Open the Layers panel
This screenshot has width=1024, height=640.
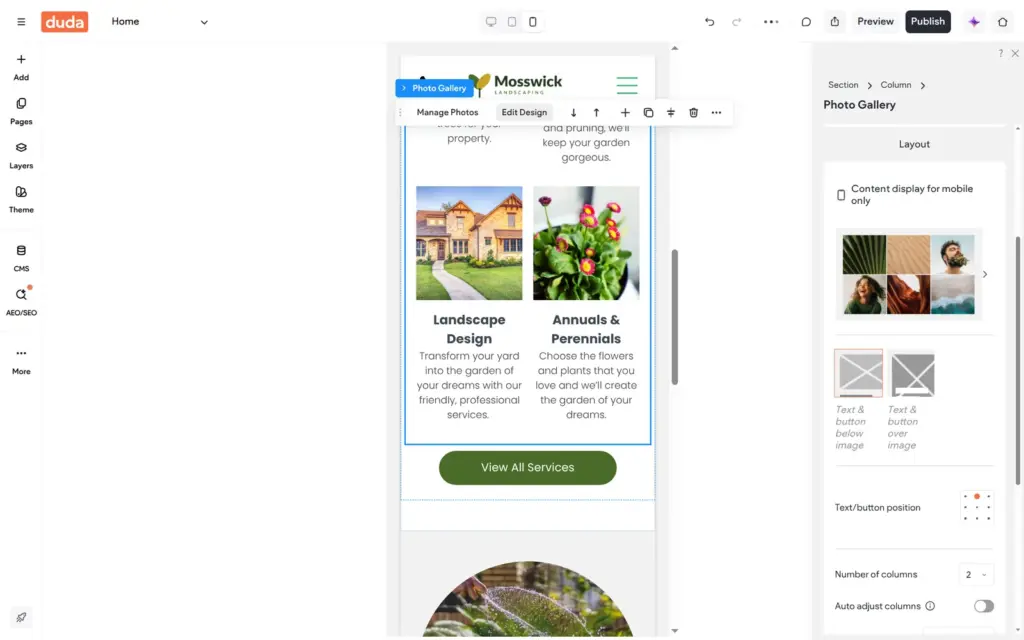pos(21,155)
